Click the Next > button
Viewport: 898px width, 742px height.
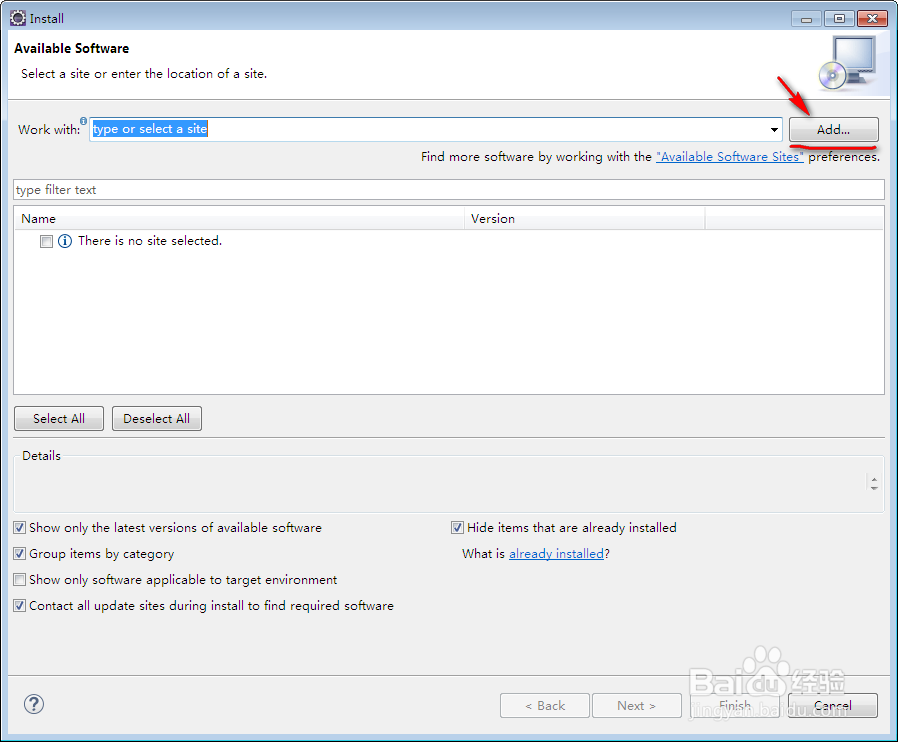pyautogui.click(x=637, y=705)
